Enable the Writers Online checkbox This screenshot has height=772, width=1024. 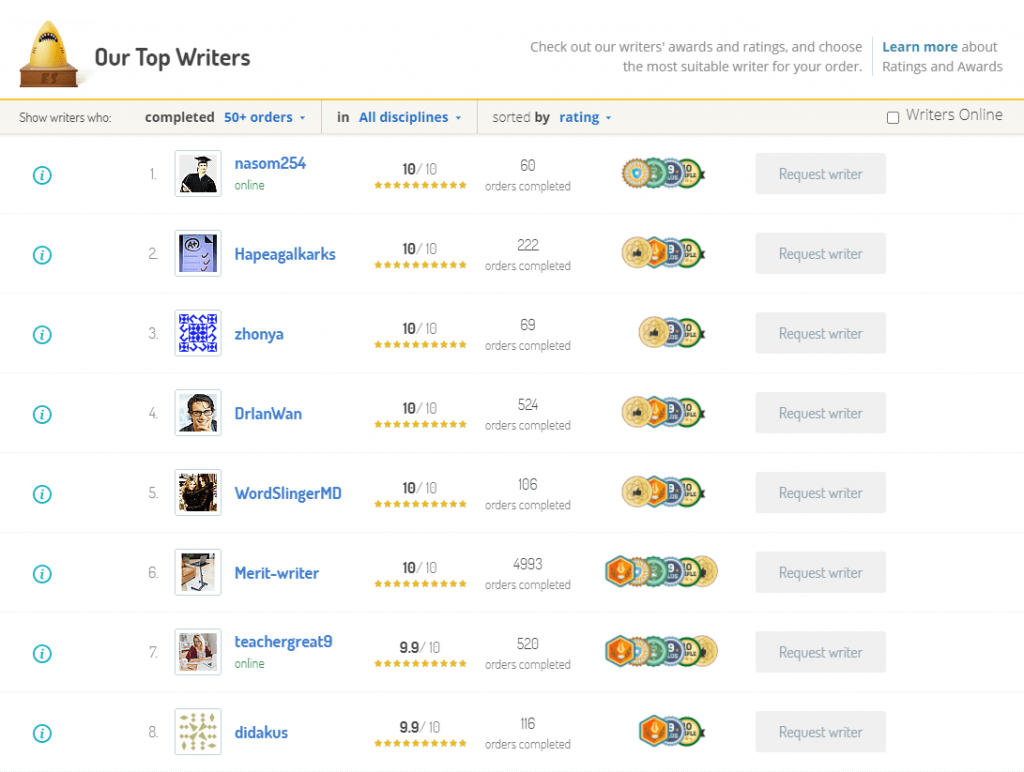coord(893,118)
